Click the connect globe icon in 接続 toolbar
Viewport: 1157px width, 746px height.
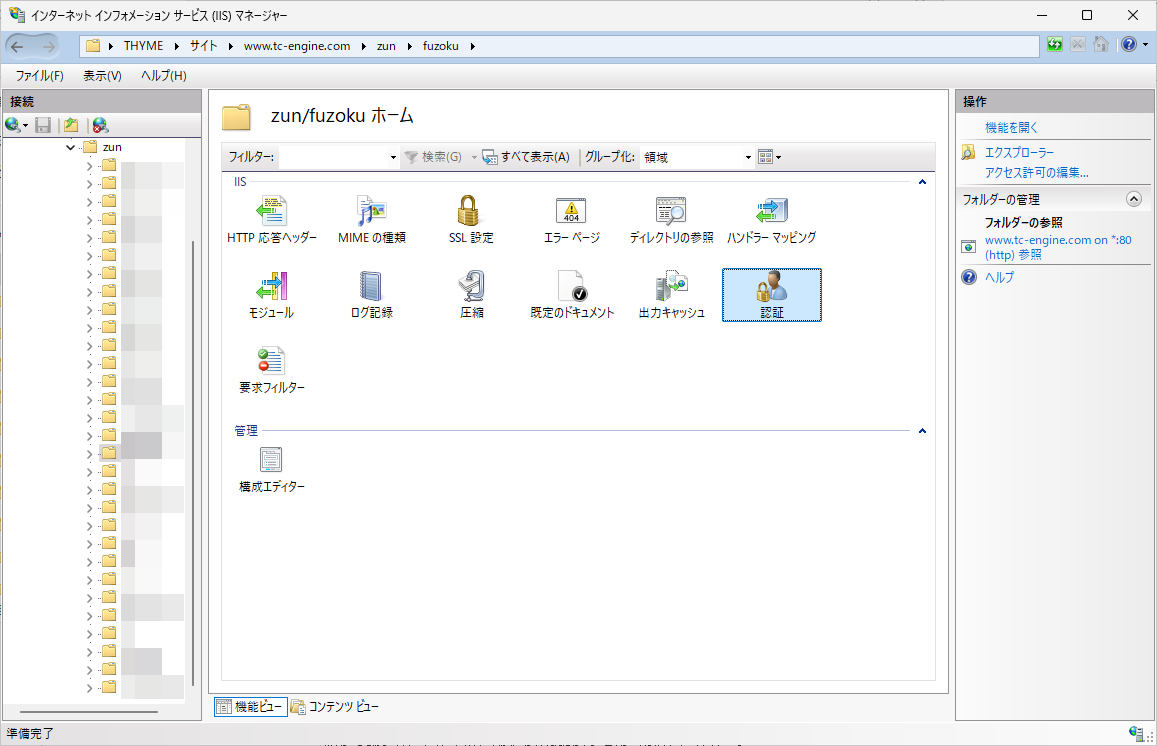coord(13,125)
